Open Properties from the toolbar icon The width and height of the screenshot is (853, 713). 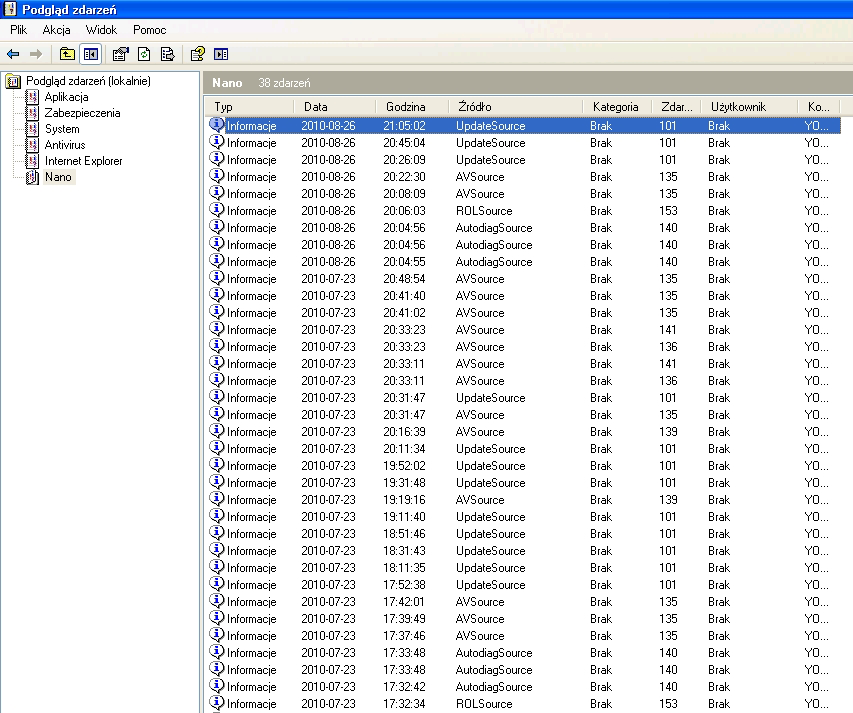pos(120,54)
